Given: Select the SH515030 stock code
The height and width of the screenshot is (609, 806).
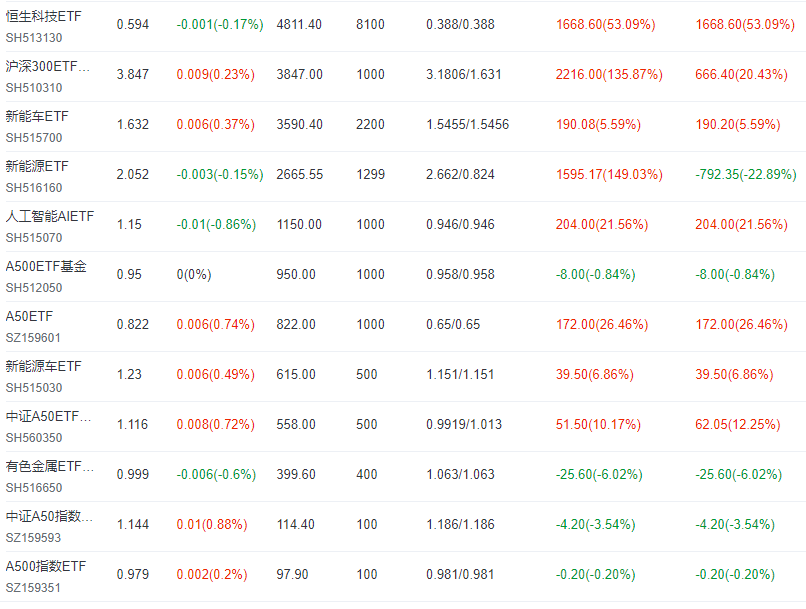Looking at the screenshot, I should pos(34,388).
